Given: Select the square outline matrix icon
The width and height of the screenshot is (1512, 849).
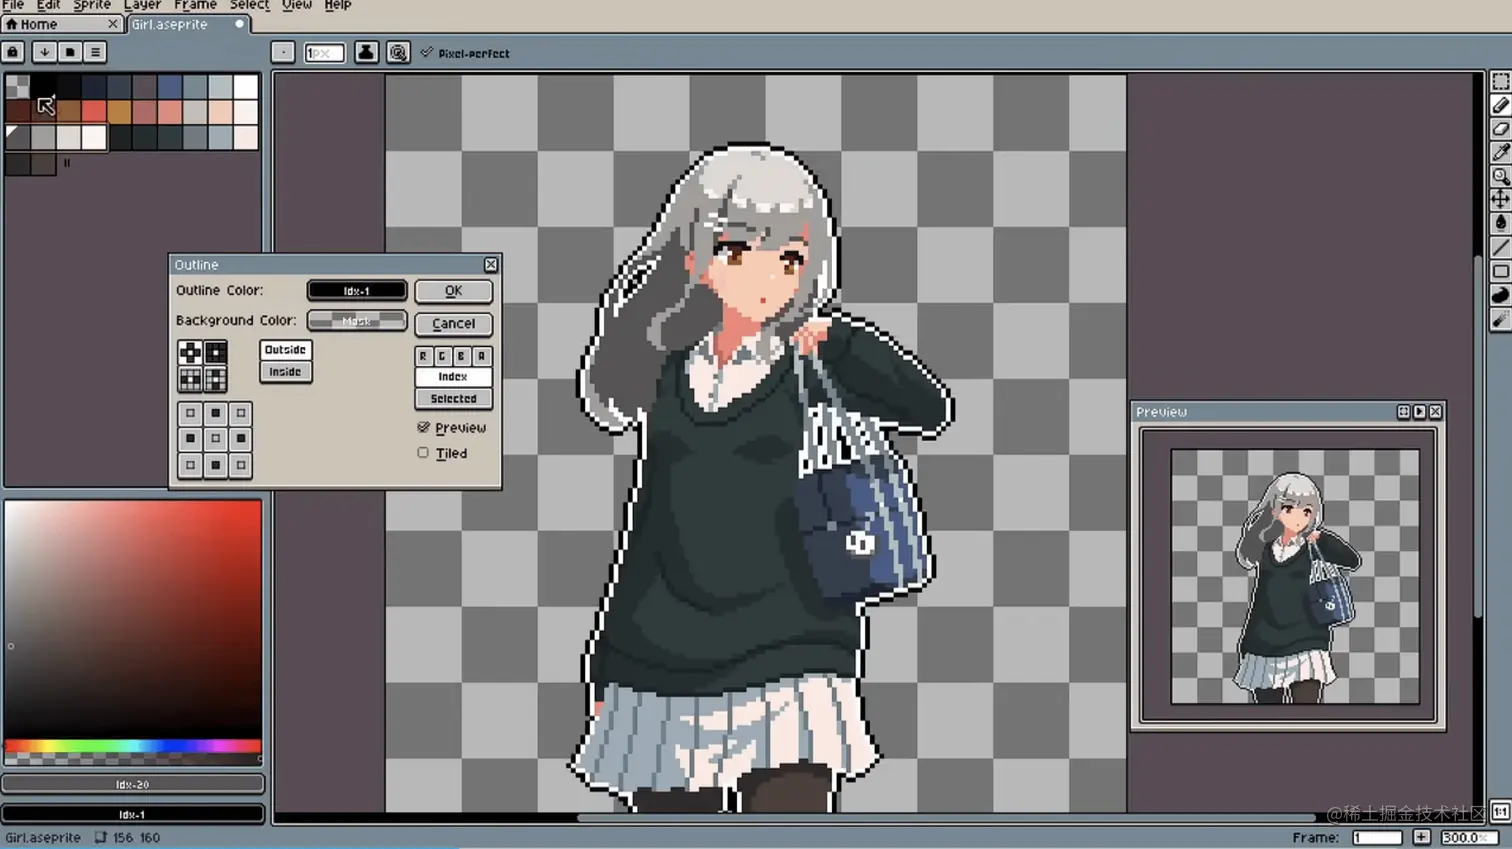Looking at the screenshot, I should (x=215, y=352).
